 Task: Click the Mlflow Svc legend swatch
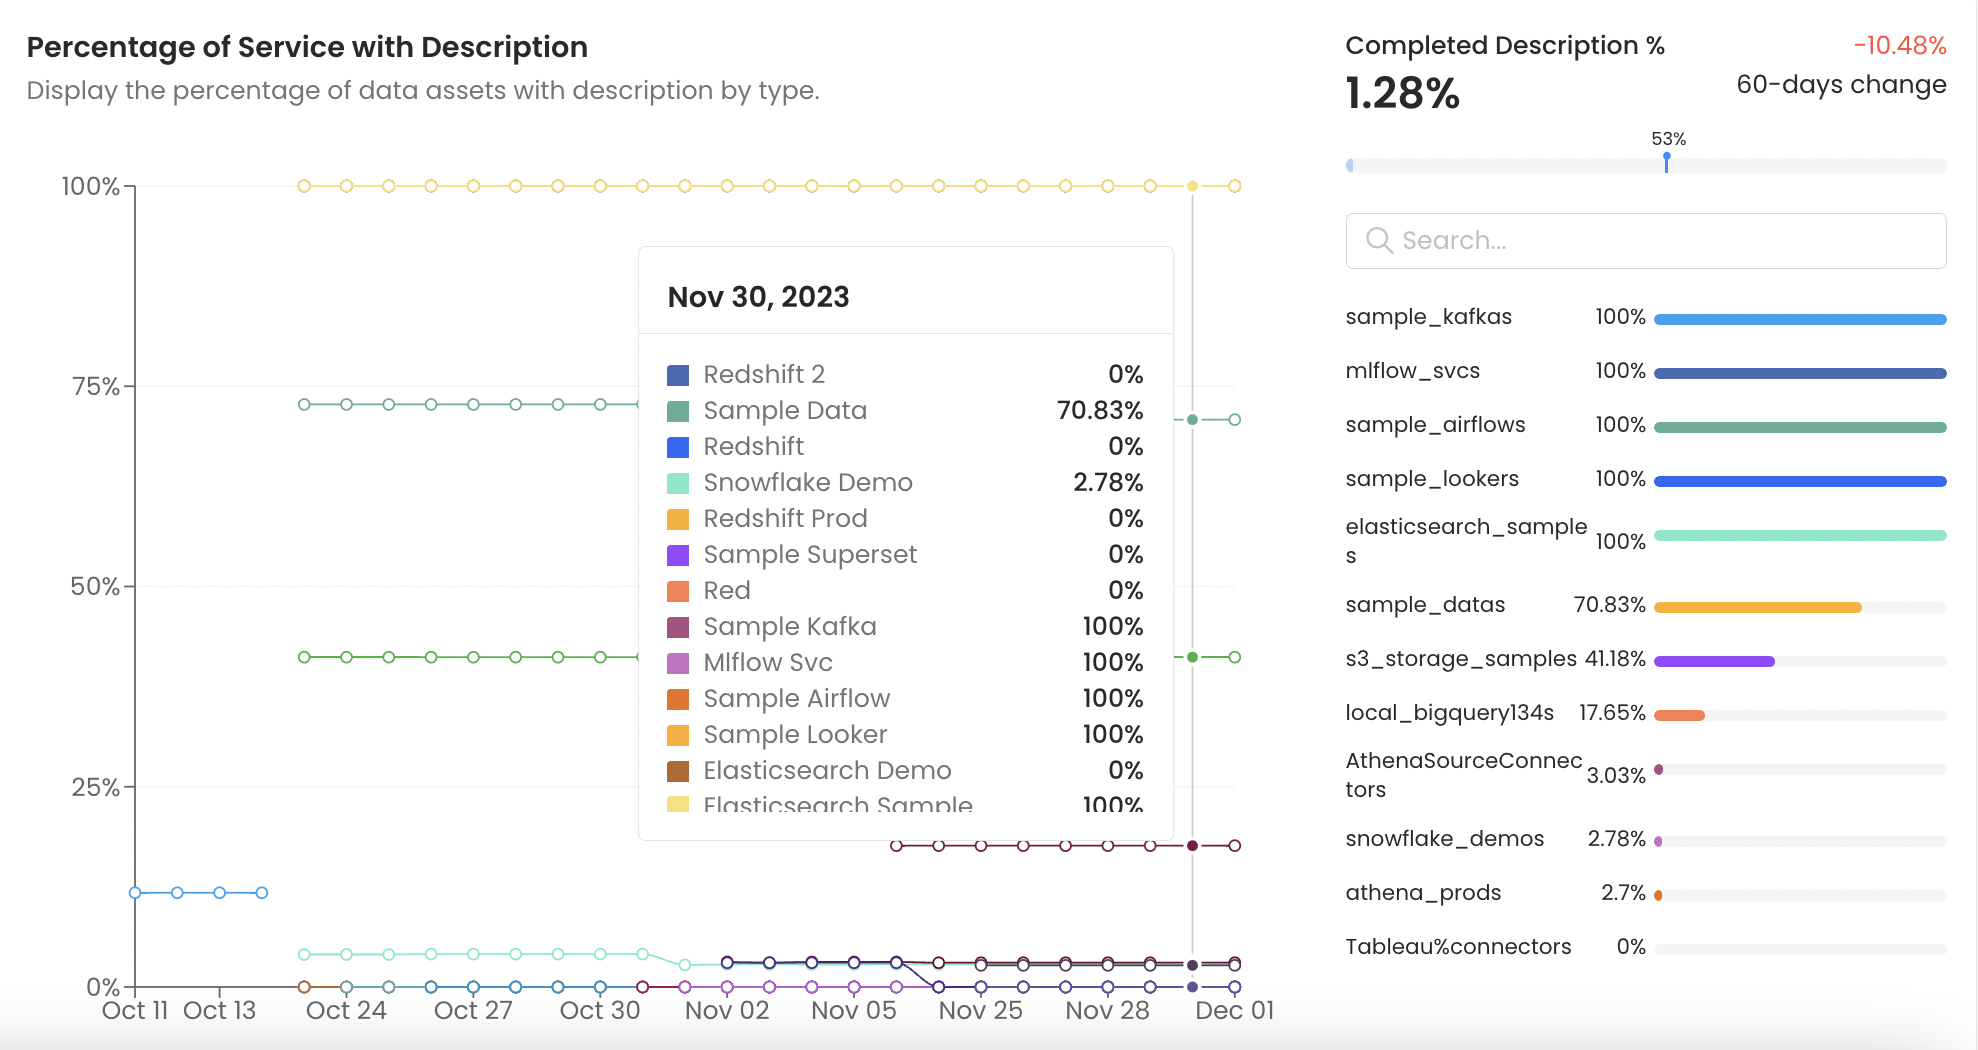coord(678,663)
